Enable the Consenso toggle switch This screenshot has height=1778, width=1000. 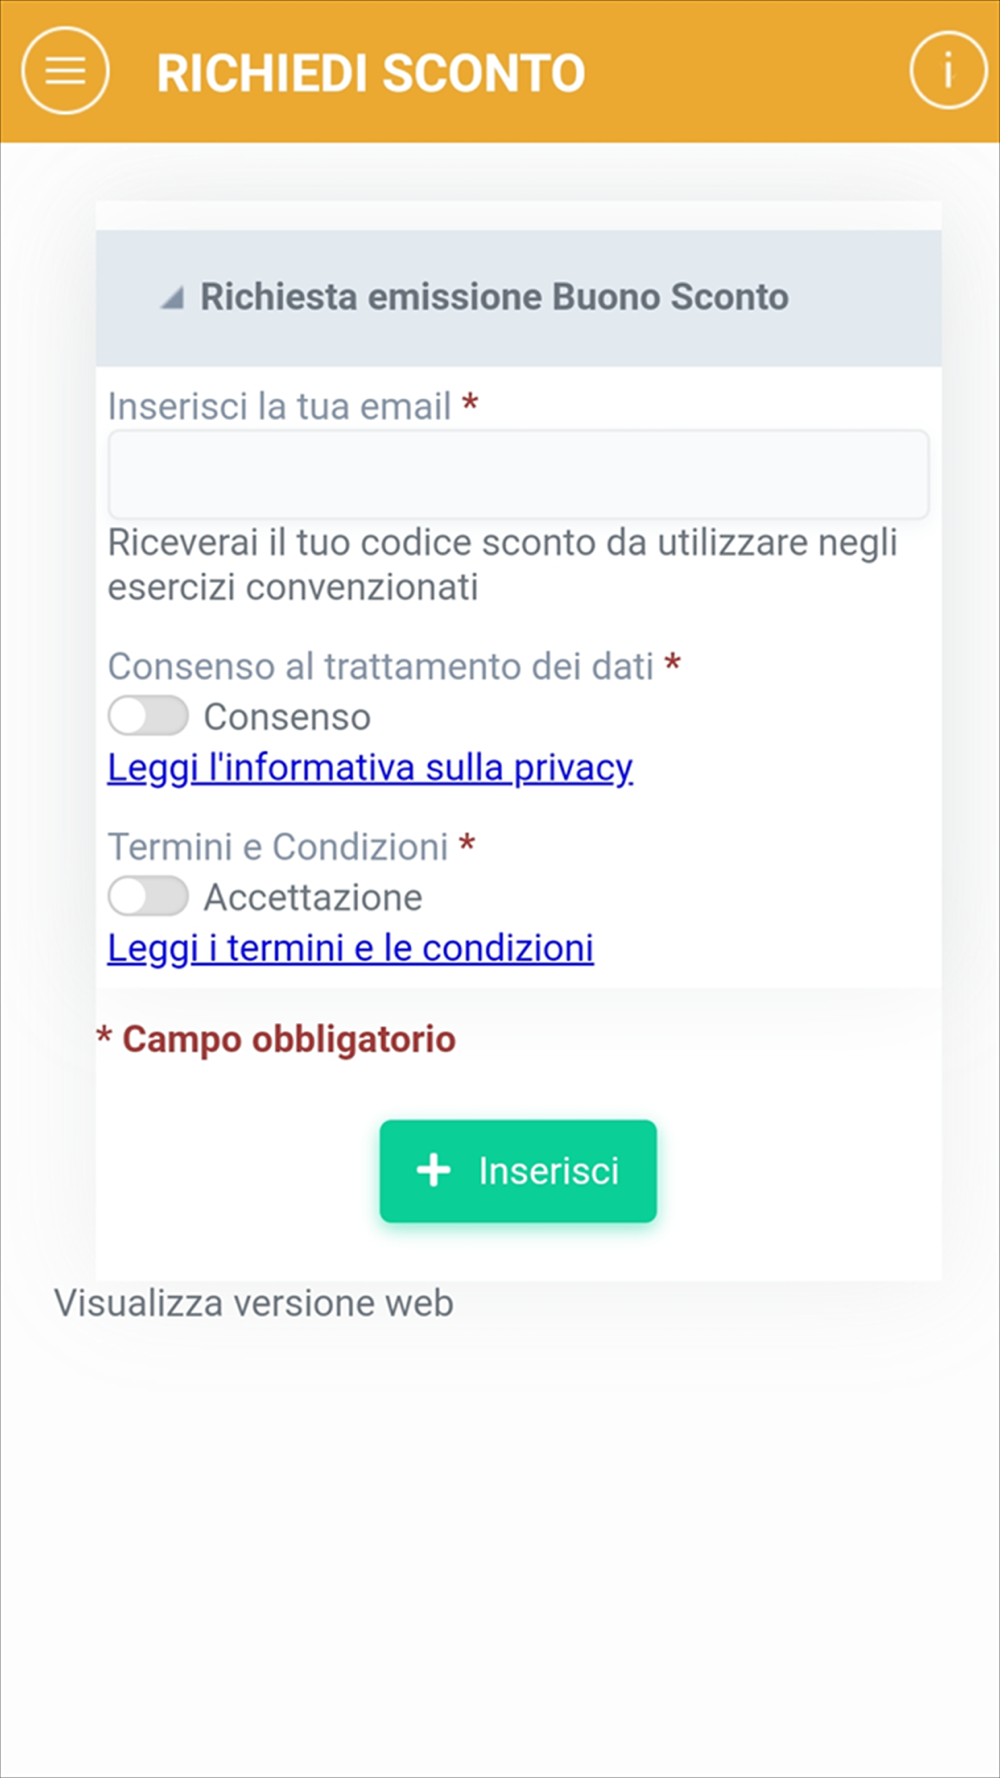pyautogui.click(x=148, y=716)
